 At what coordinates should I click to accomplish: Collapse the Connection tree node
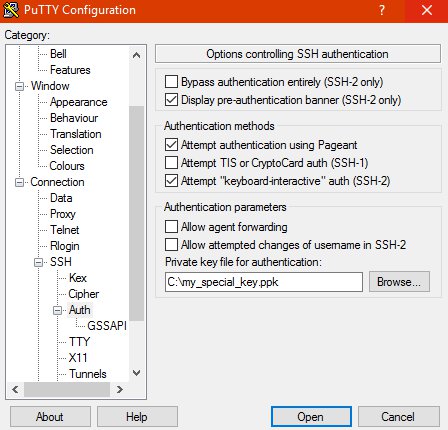(x=19, y=182)
